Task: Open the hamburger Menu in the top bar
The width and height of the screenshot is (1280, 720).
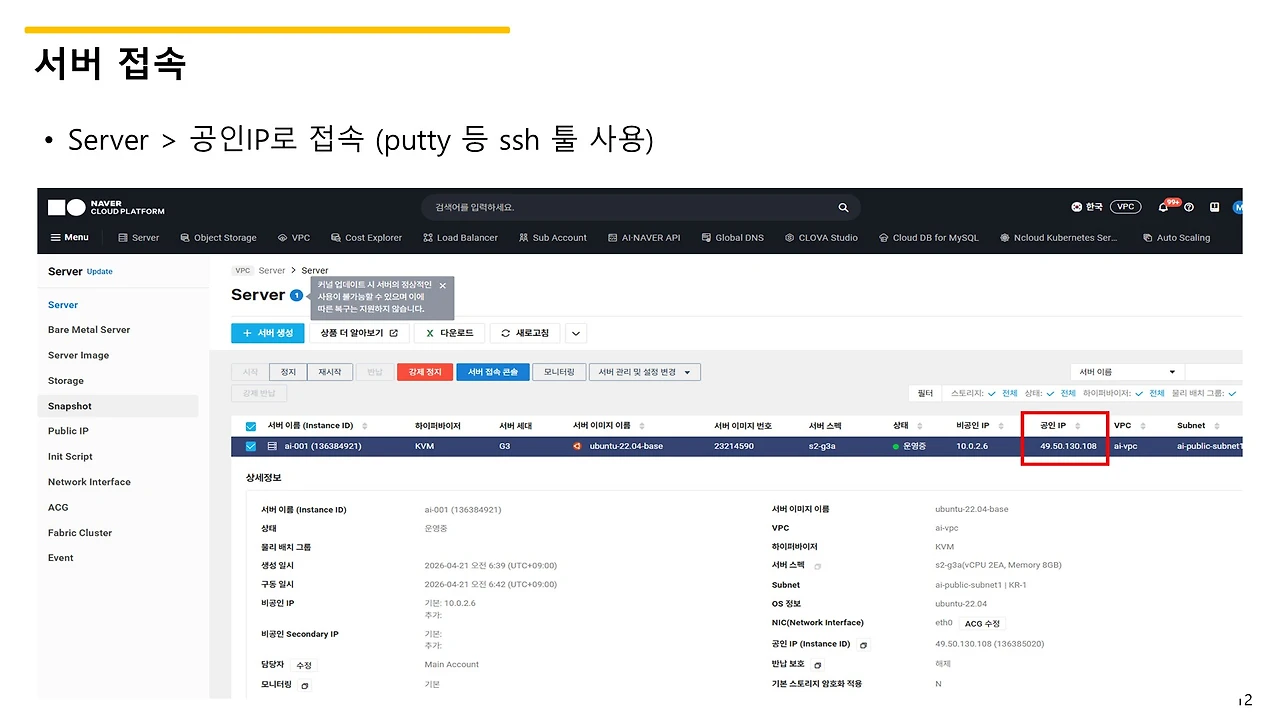Action: pyautogui.click(x=68, y=237)
